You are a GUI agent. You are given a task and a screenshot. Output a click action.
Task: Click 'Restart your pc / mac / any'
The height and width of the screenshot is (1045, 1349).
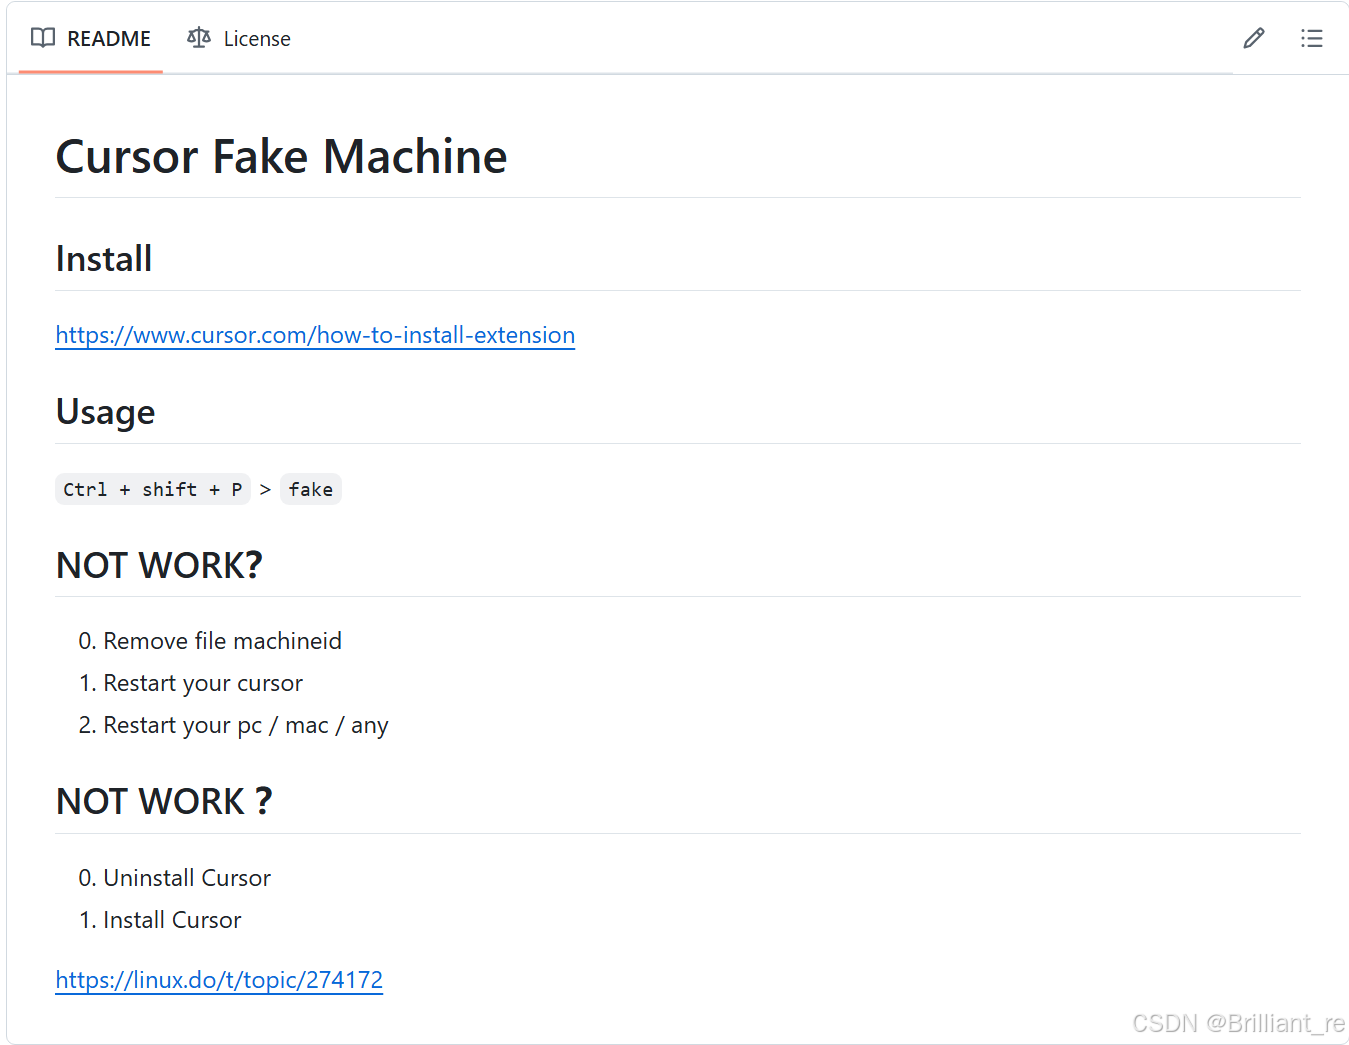(246, 725)
